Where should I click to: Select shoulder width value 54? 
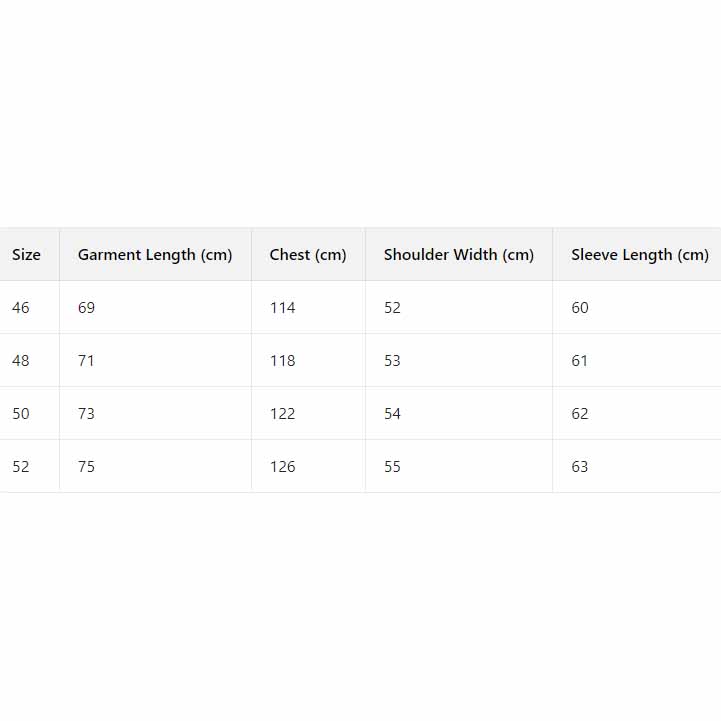tap(392, 414)
